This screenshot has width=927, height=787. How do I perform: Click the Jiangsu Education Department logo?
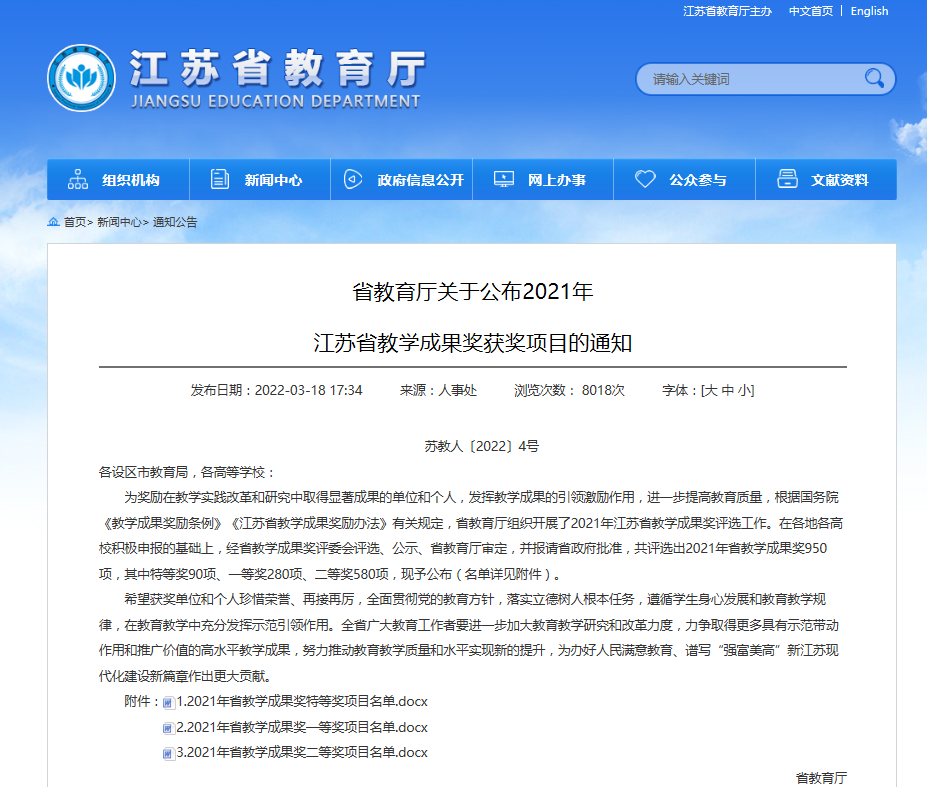pyautogui.click(x=82, y=79)
